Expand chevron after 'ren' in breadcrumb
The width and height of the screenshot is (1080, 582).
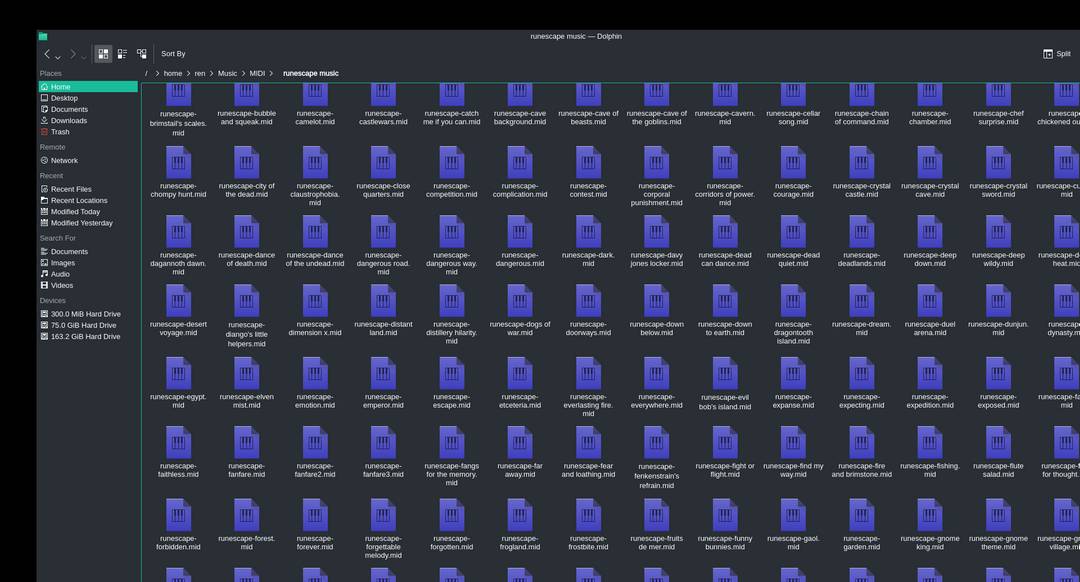pos(211,73)
